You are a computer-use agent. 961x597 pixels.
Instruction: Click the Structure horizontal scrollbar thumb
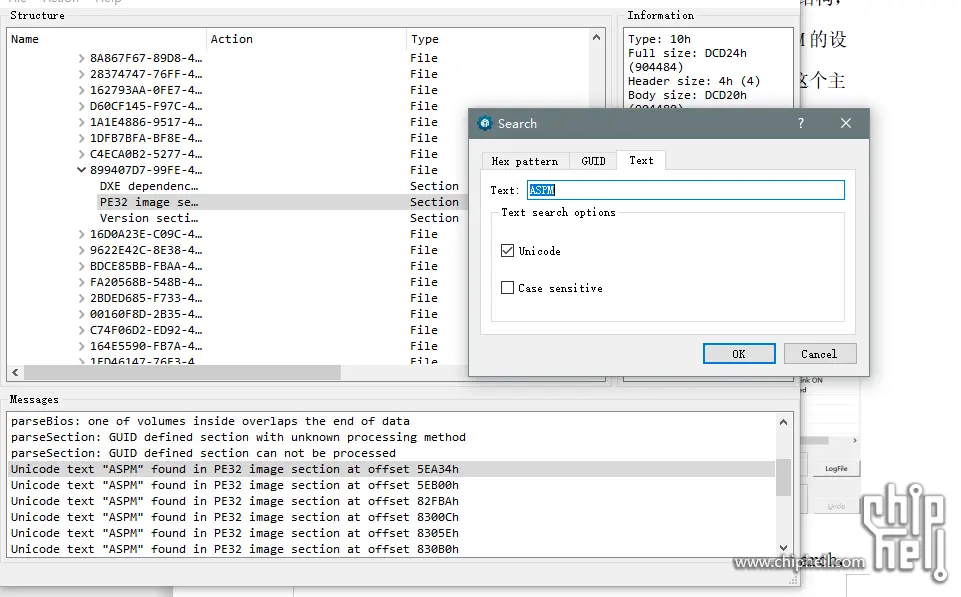pos(182,372)
